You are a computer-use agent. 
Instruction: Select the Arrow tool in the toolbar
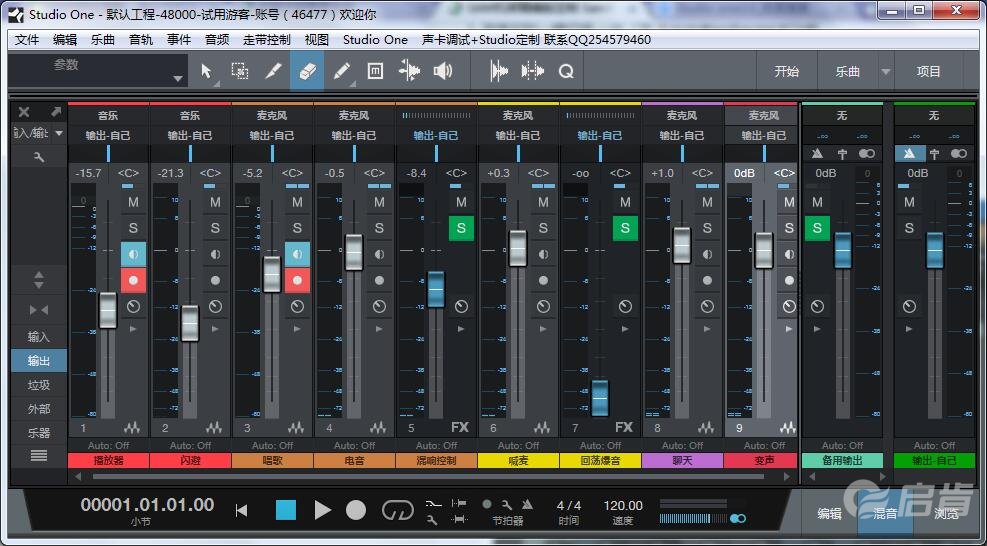click(x=206, y=71)
